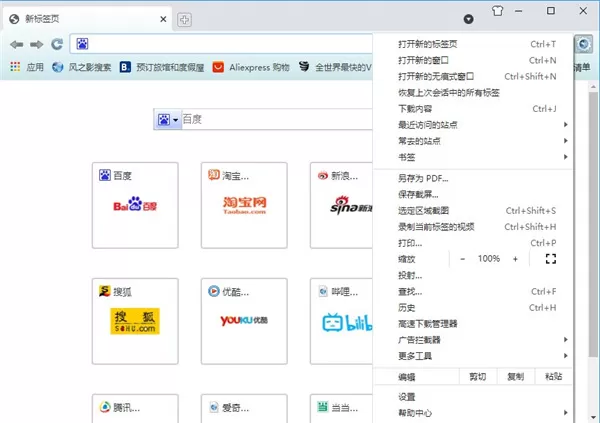Open the 爱奇 speed dial tile
This screenshot has width=600, height=423.
point(244,408)
